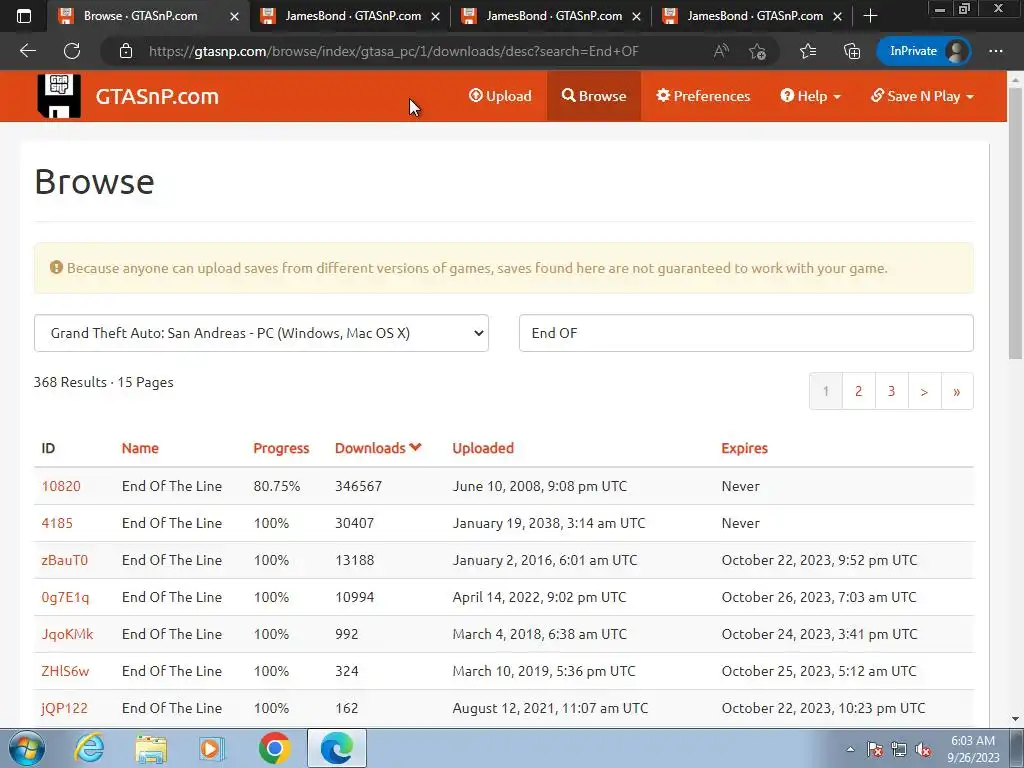Click Microsoft Edge taskbar icon
1024x768 pixels.
336,748
